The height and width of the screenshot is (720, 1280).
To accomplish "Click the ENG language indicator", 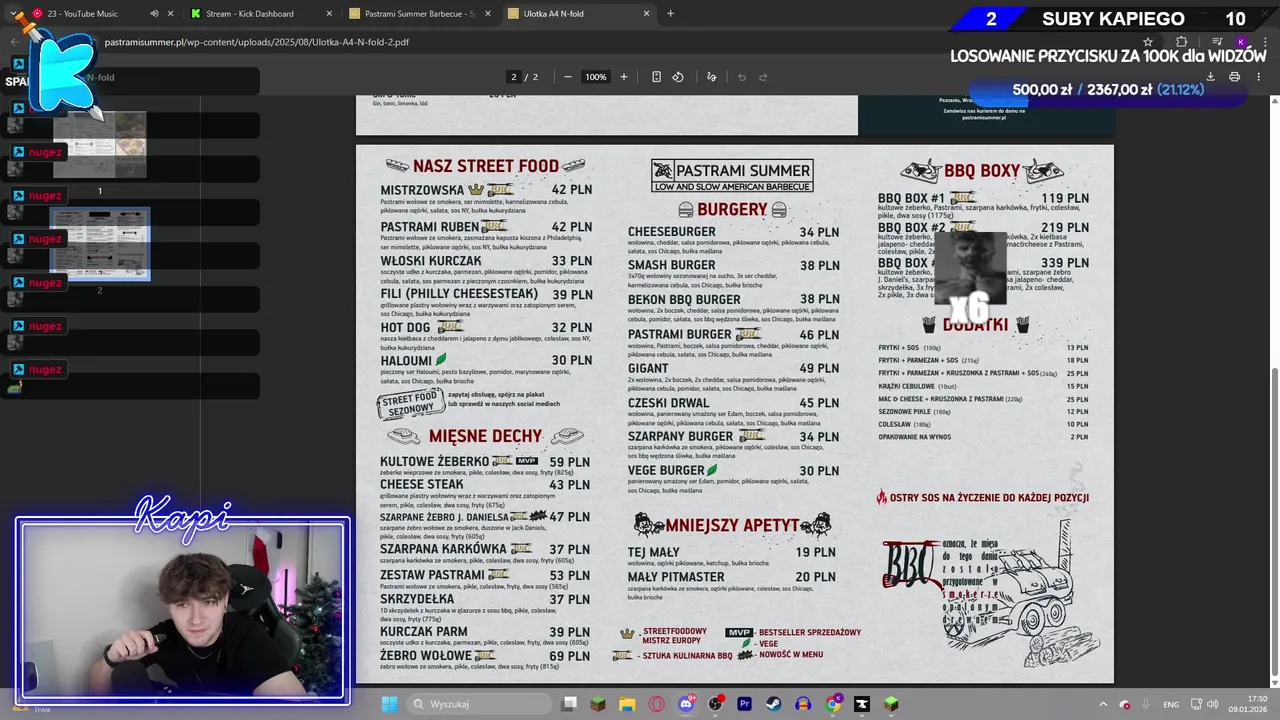I will pyautogui.click(x=1170, y=704).
